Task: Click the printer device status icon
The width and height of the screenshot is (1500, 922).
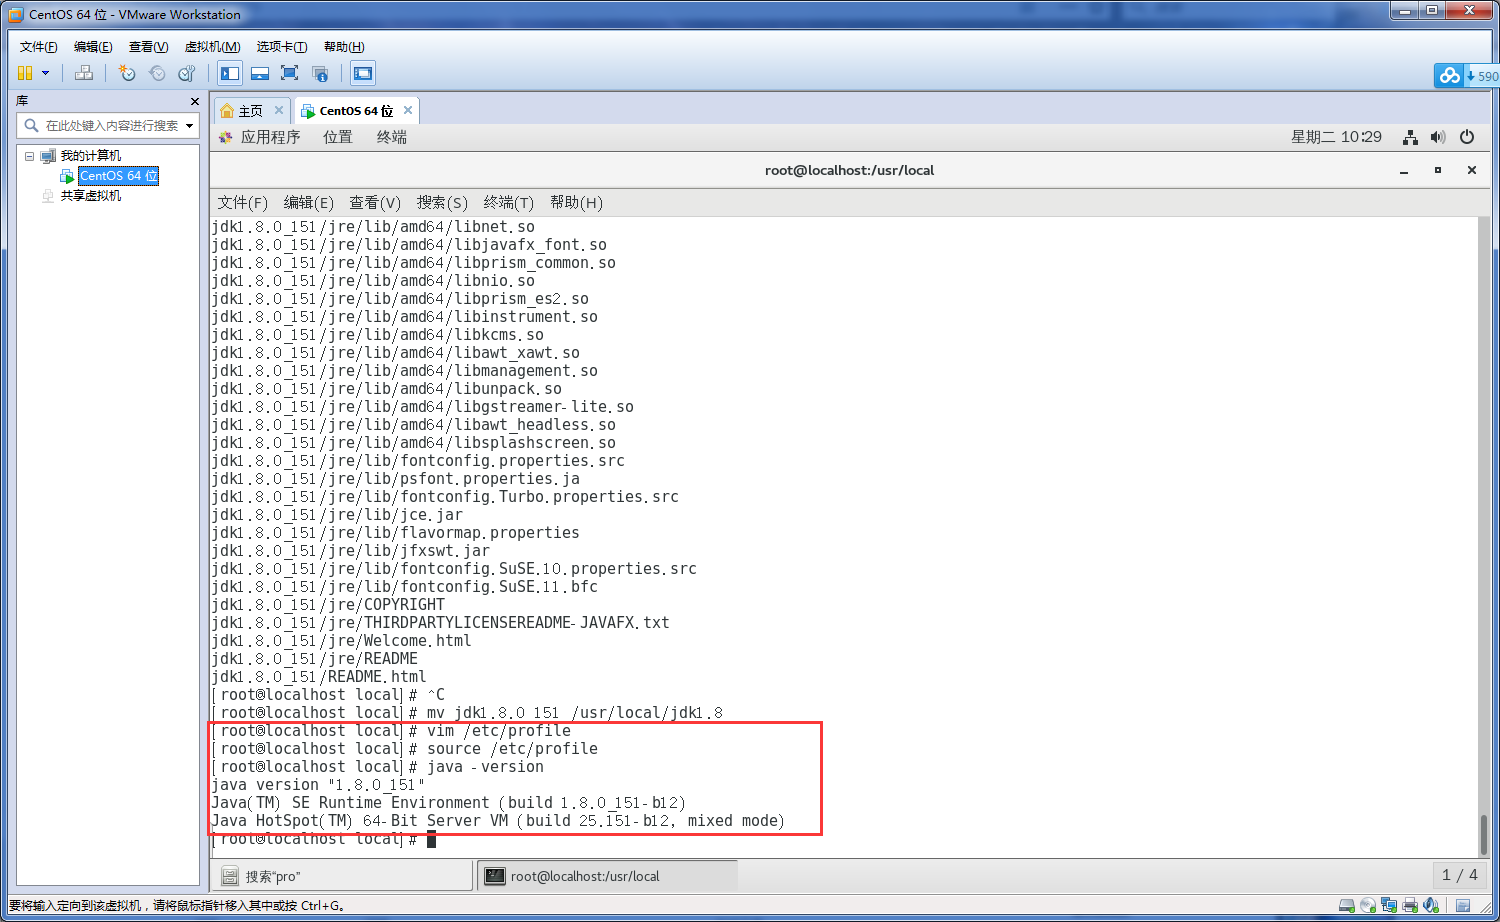Action: [x=1410, y=905]
